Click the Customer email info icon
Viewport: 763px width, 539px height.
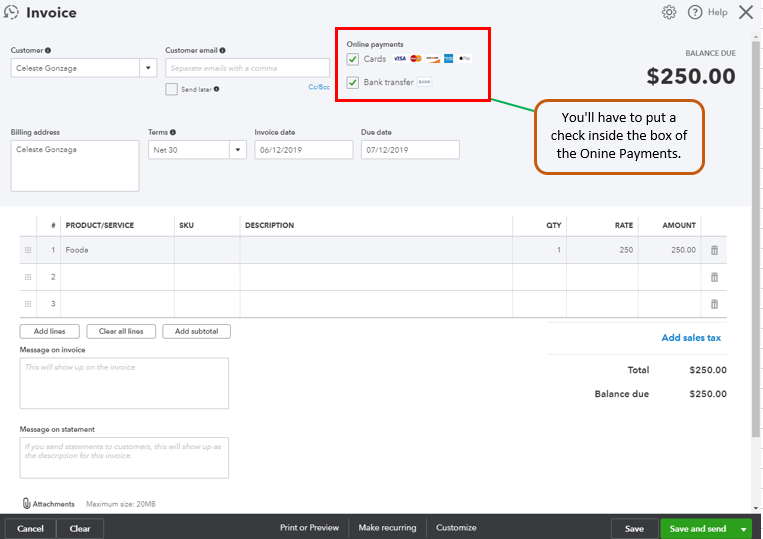(x=222, y=50)
